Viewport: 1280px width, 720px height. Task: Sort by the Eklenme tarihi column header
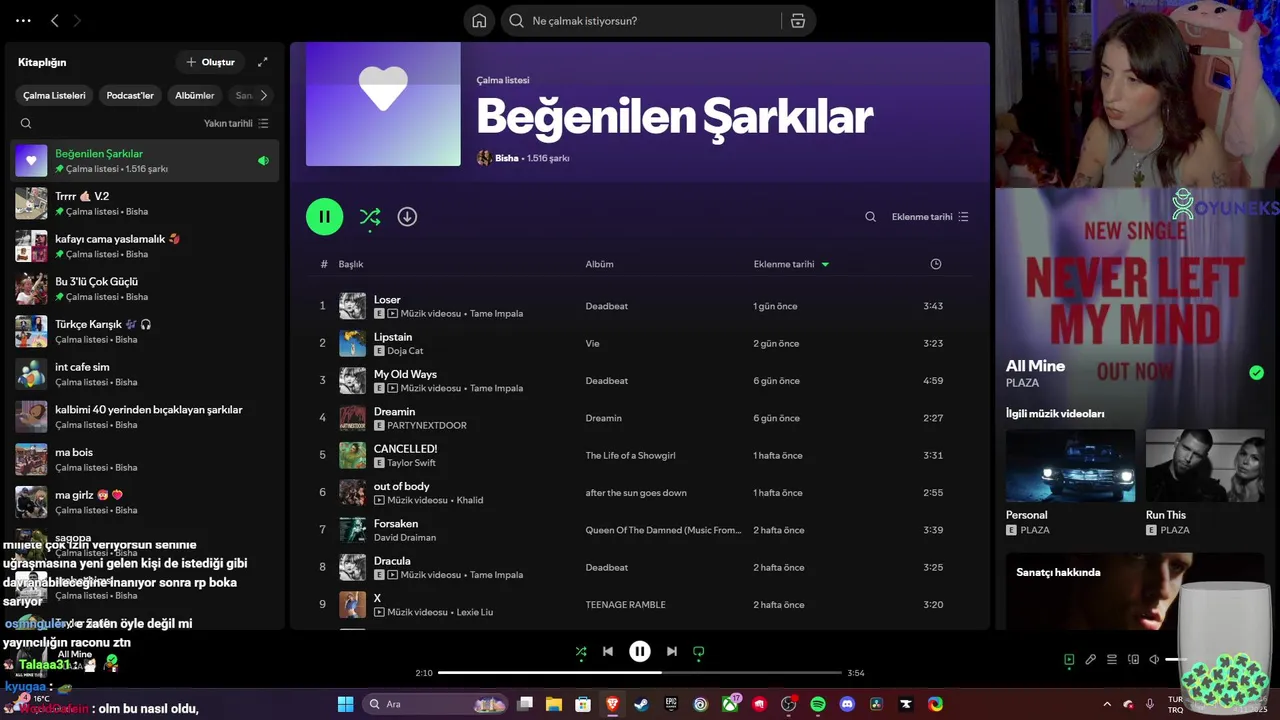pyautogui.click(x=791, y=264)
